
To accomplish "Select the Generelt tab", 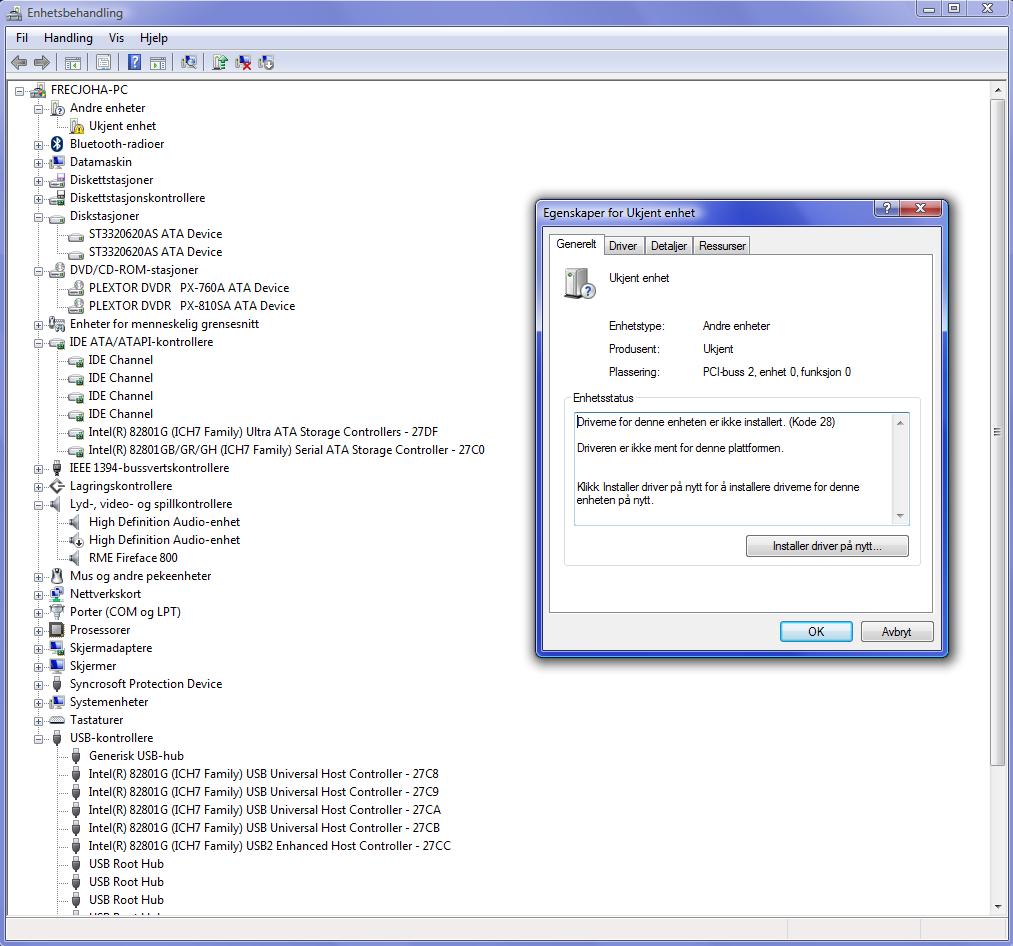I will click(x=576, y=244).
